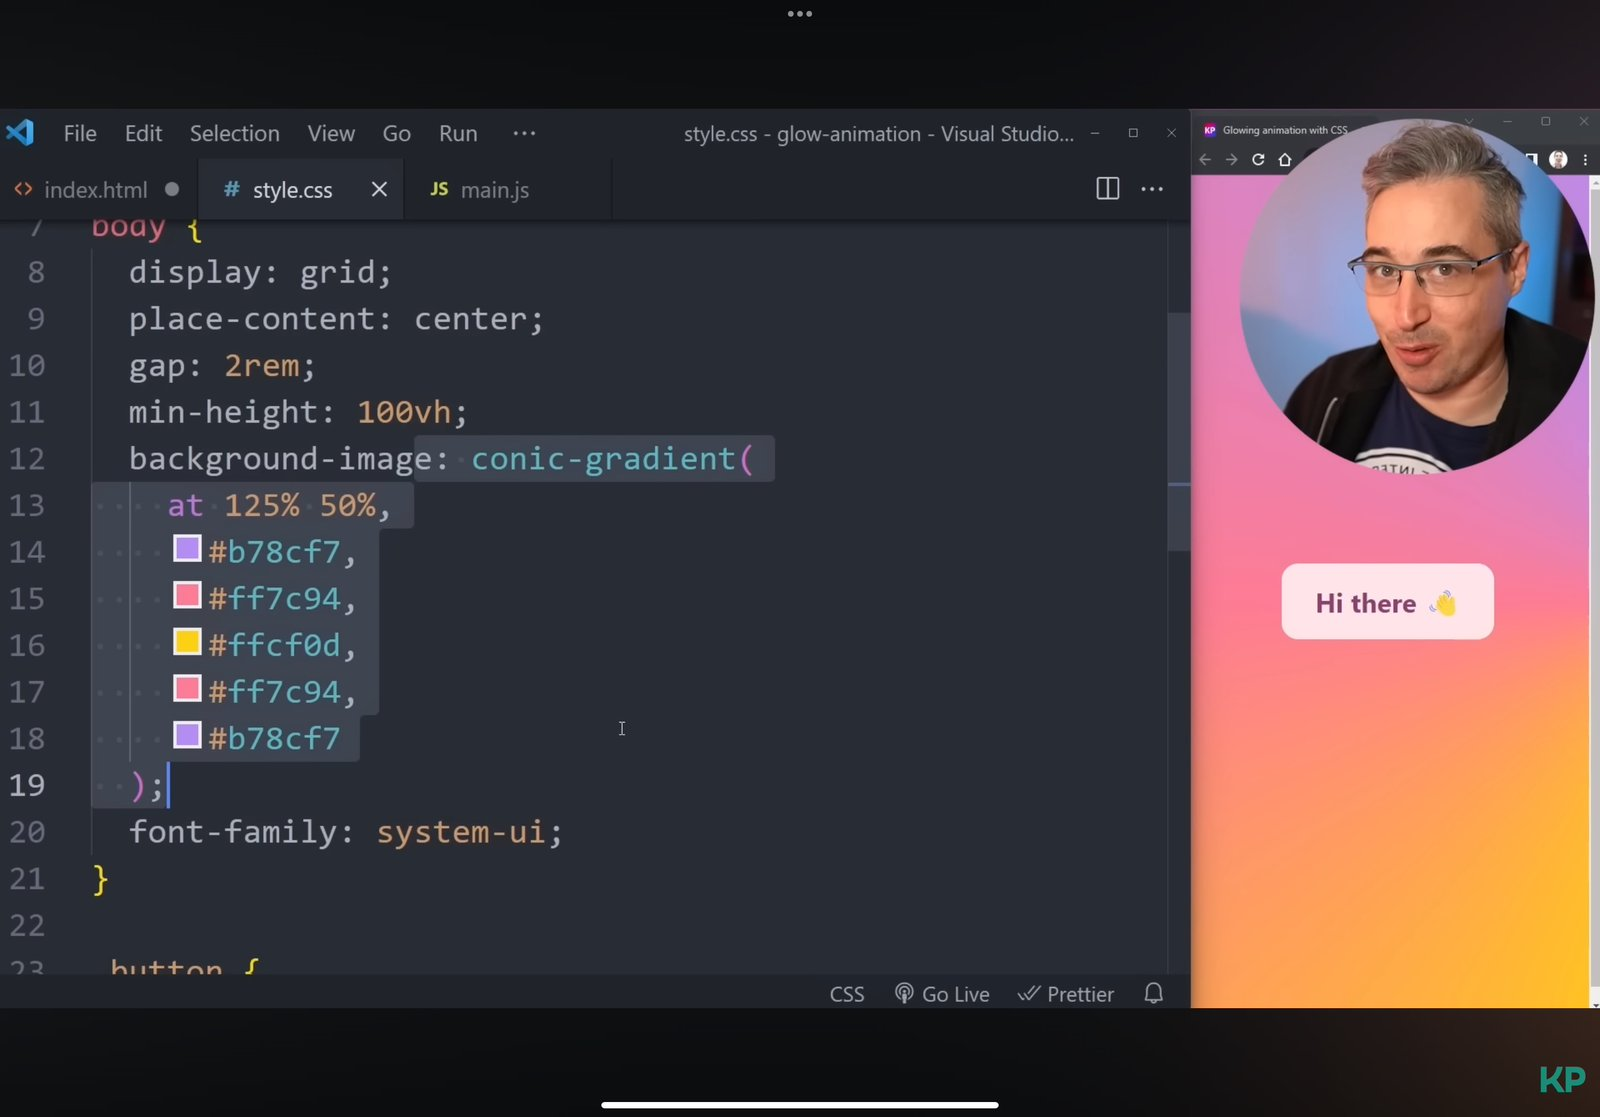Click the browser forward arrow
This screenshot has height=1117, width=1600.
[x=1231, y=160]
